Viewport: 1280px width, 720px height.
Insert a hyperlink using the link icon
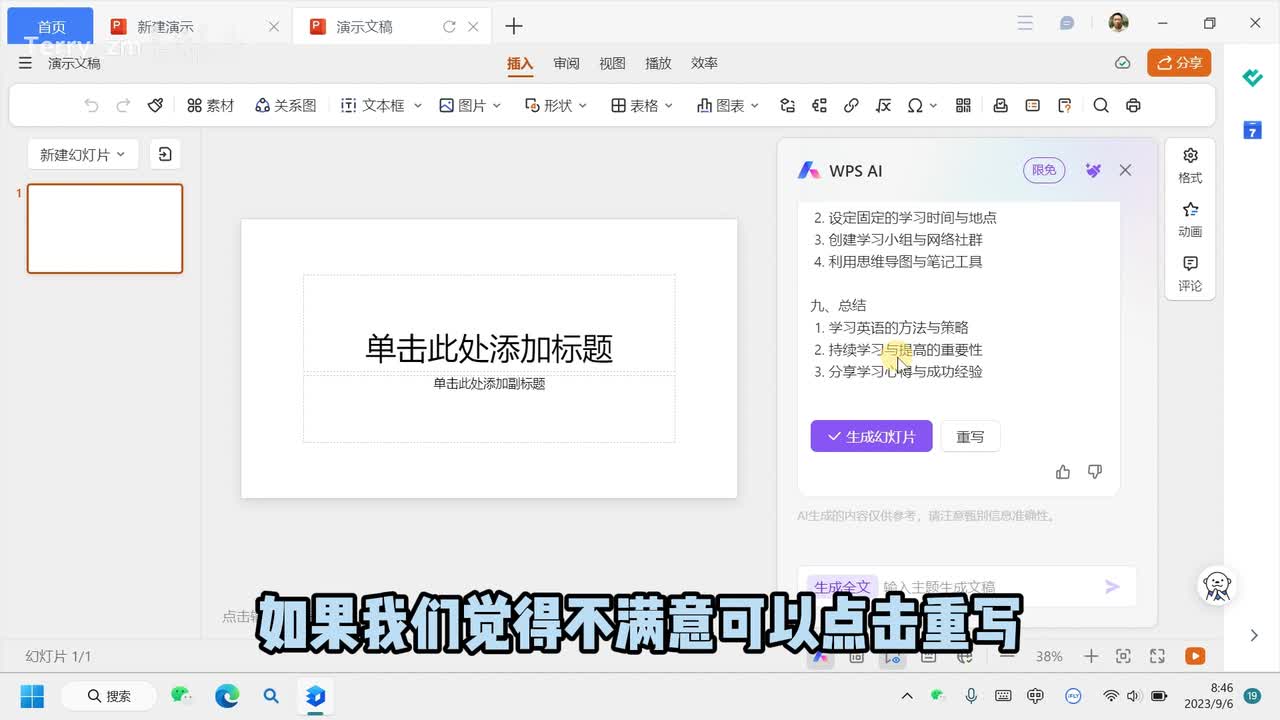click(851, 105)
